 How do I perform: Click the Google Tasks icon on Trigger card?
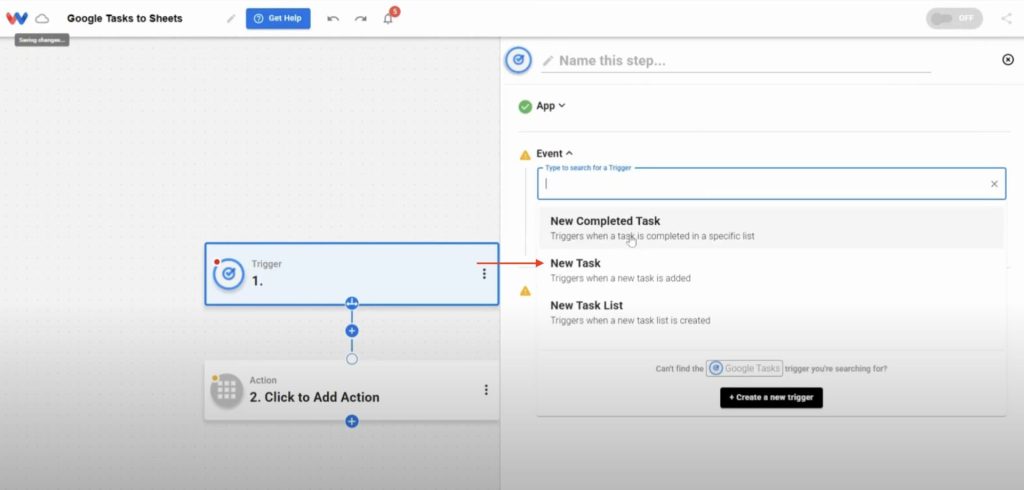[228, 274]
